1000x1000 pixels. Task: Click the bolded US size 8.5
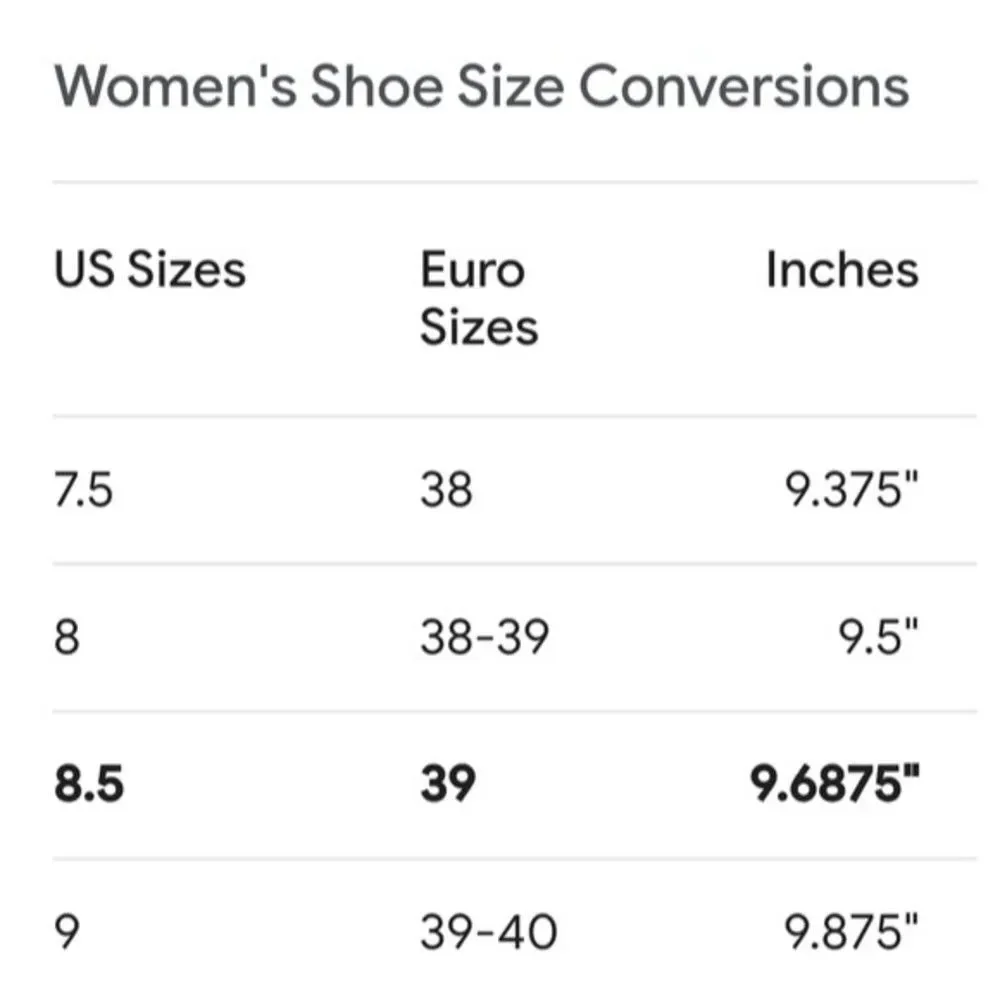[90, 785]
